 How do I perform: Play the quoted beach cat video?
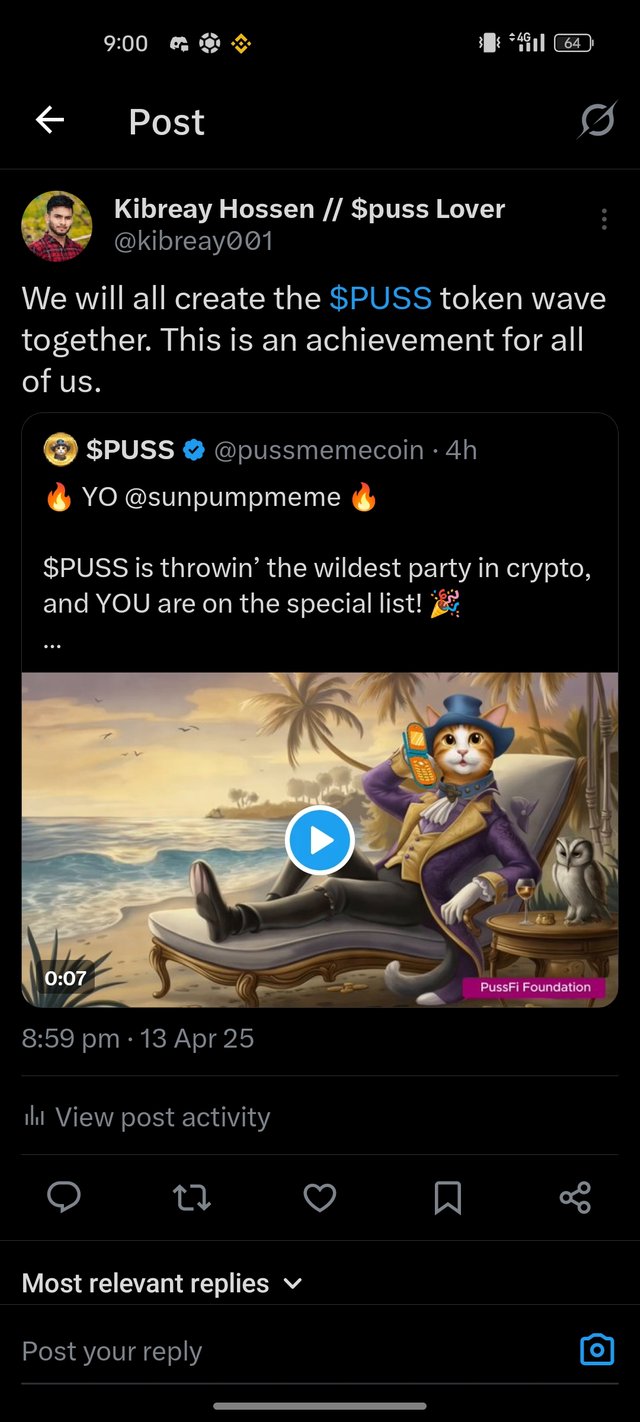point(320,840)
